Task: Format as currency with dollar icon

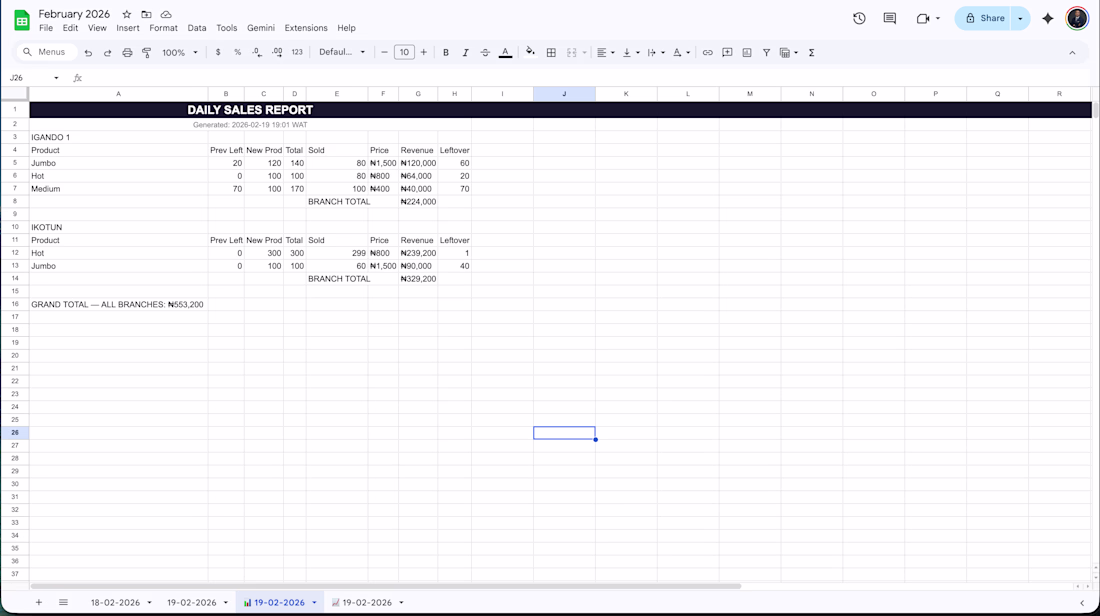Action: 218,53
